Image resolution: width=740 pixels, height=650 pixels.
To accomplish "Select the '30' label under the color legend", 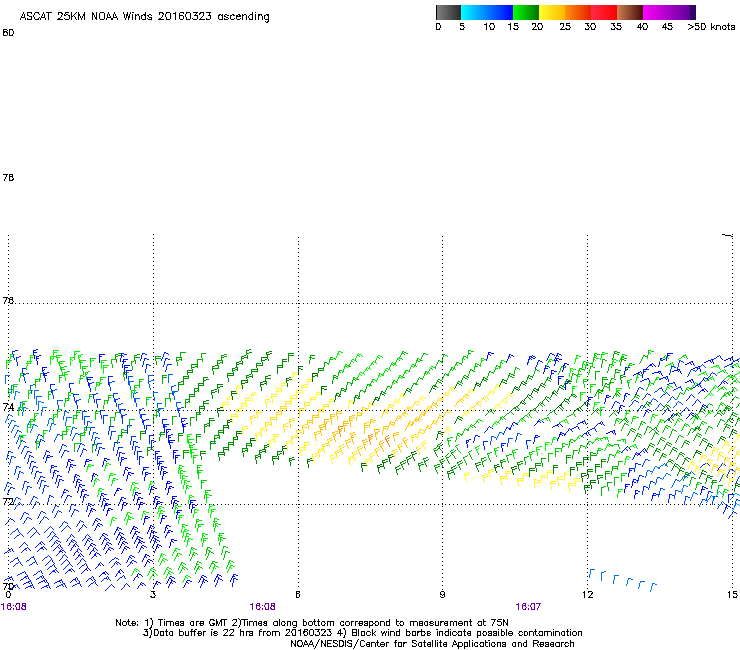I will point(590,27).
